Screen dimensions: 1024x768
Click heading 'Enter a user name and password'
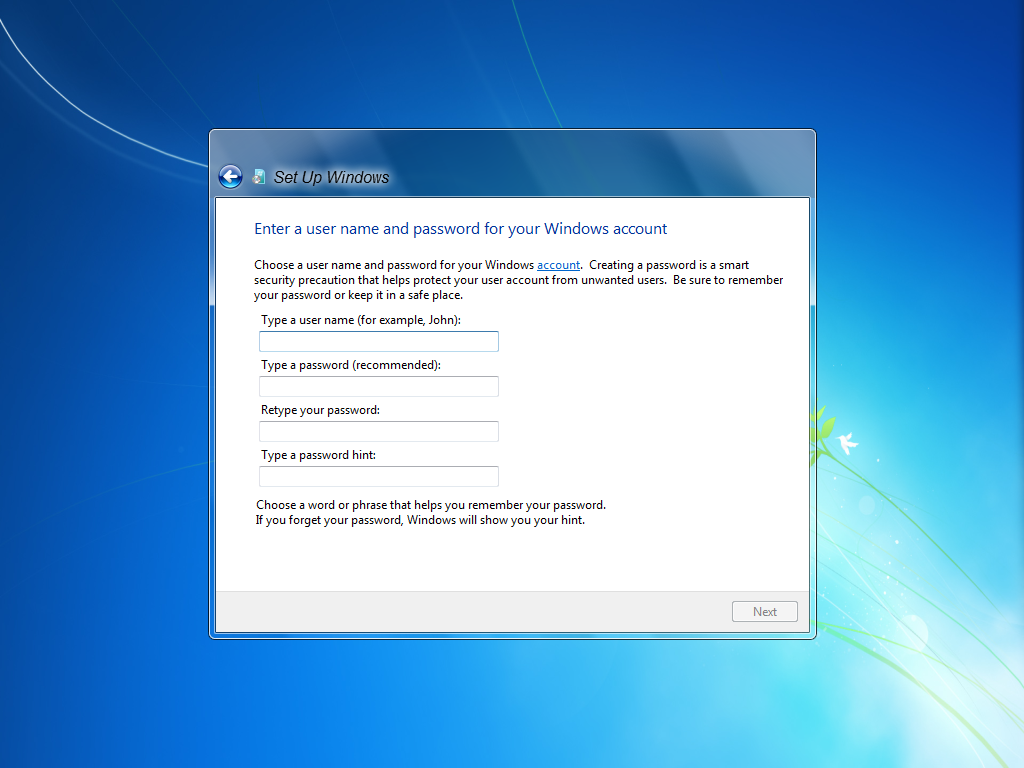click(460, 229)
